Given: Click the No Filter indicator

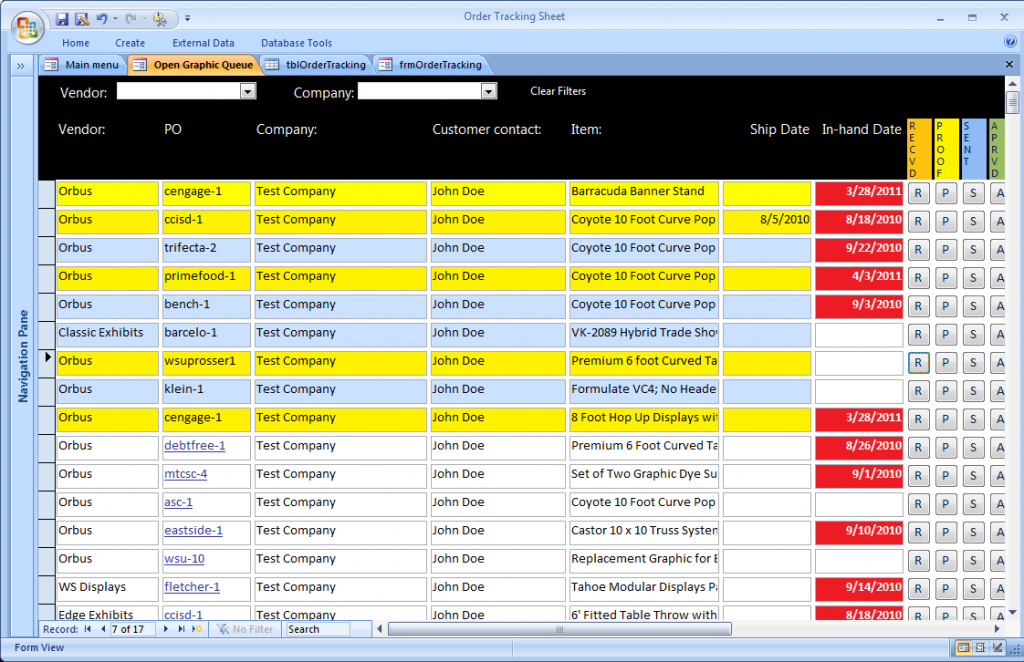Looking at the screenshot, I should [x=246, y=629].
